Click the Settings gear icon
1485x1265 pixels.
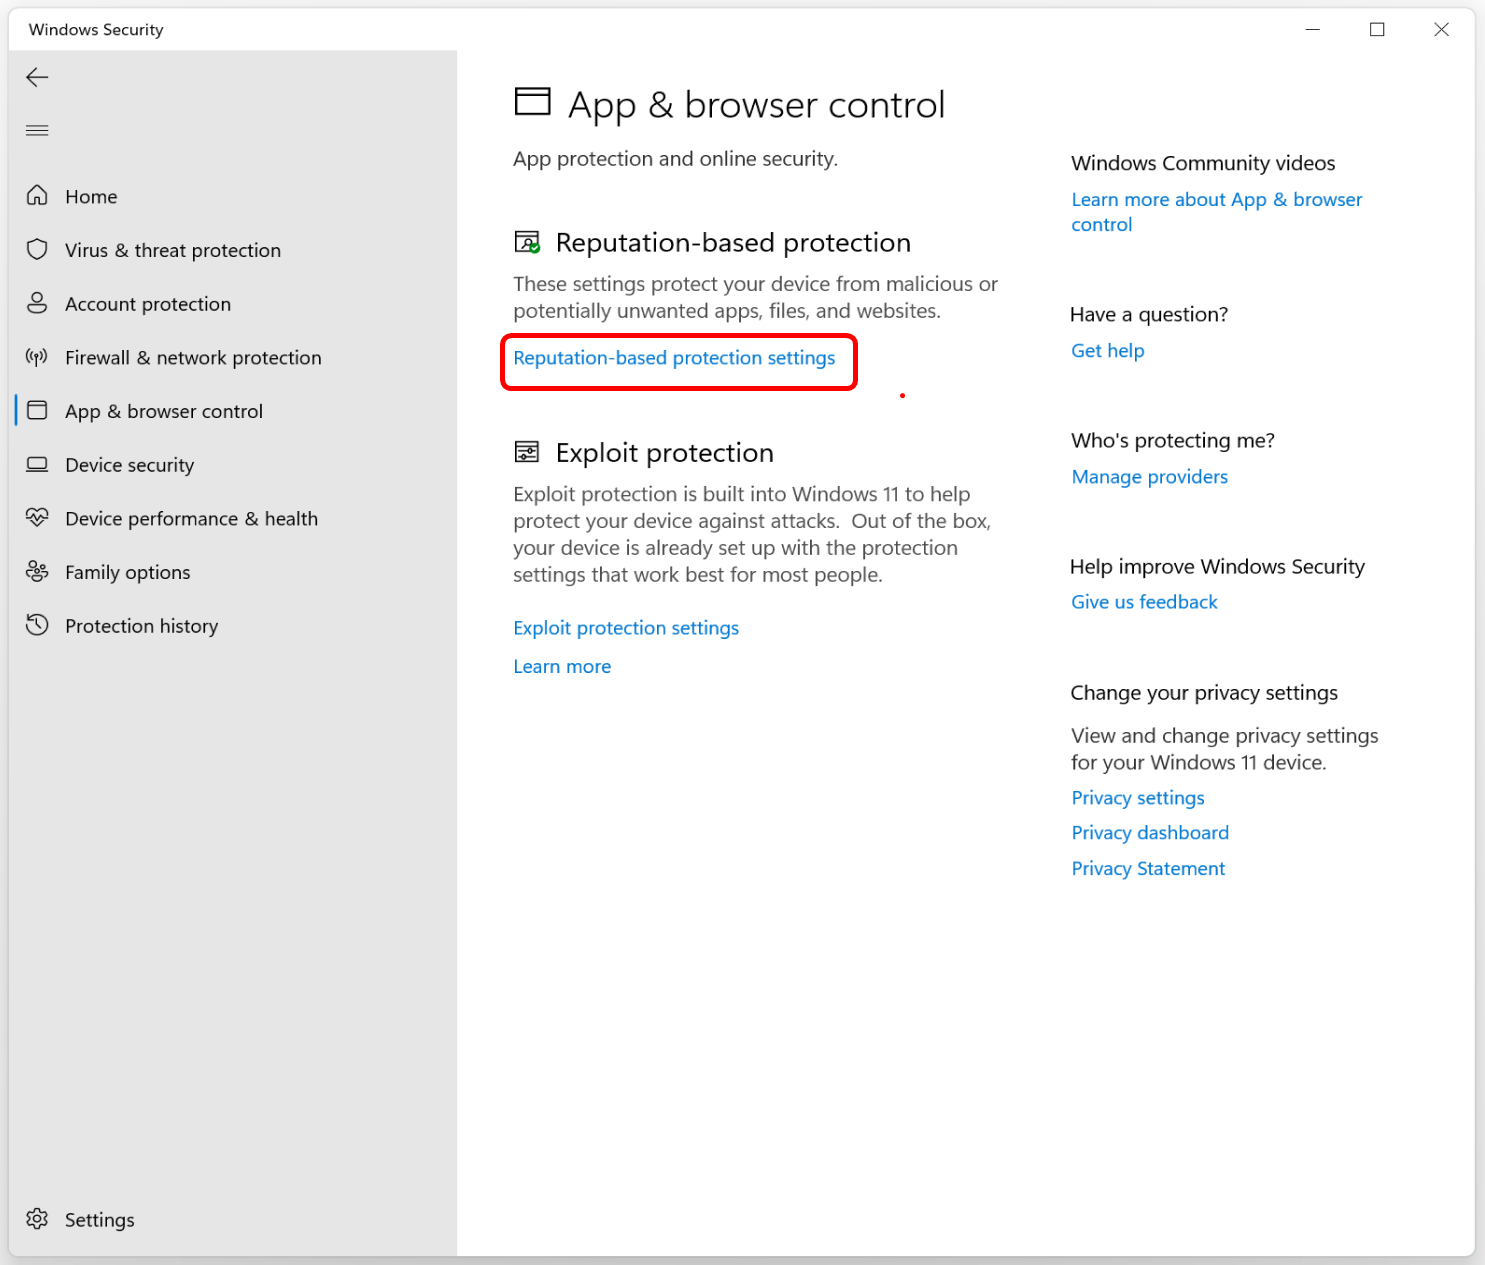[37, 1219]
